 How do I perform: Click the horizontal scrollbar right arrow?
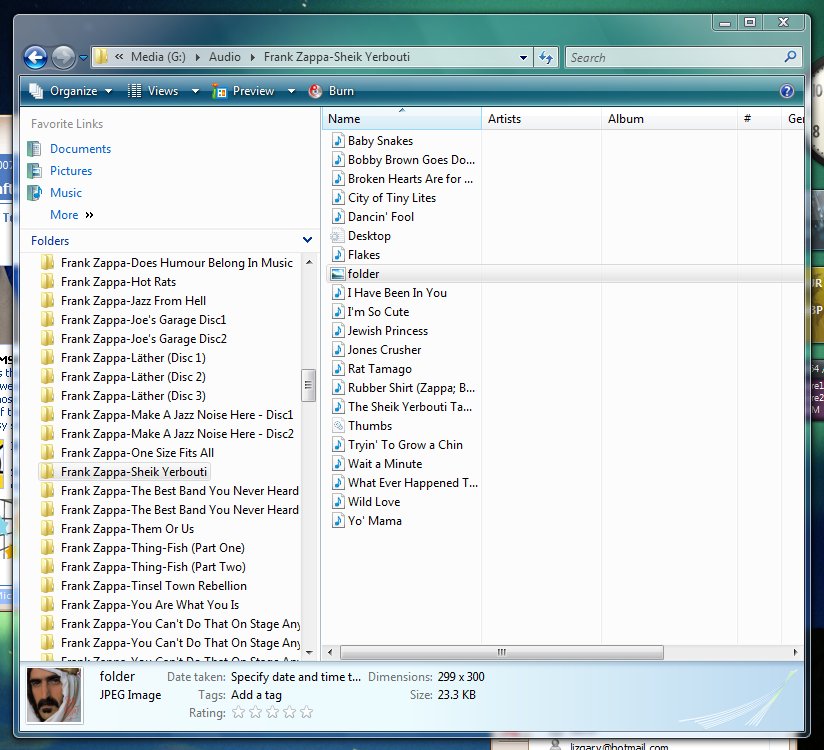(795, 652)
